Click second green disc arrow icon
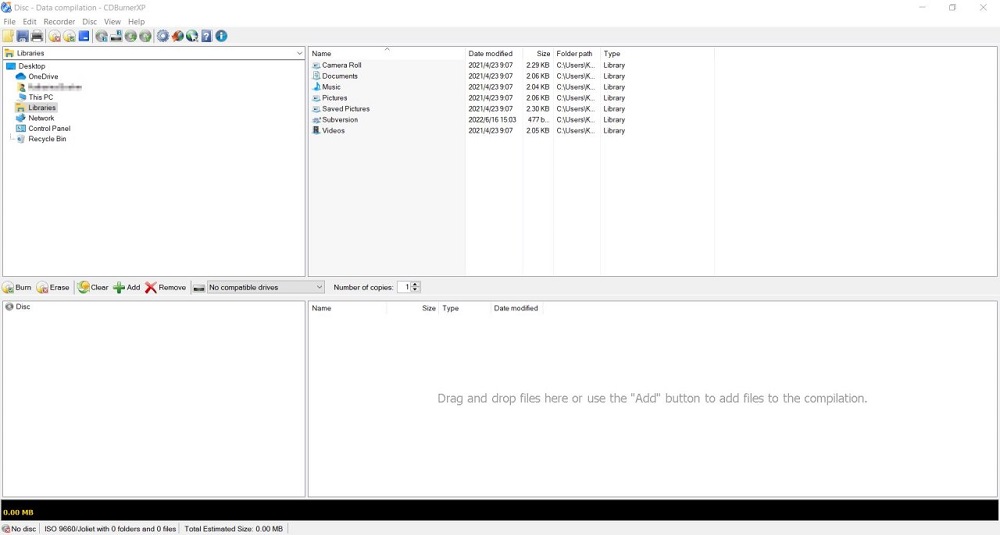The height and width of the screenshot is (535, 1000). click(145, 36)
